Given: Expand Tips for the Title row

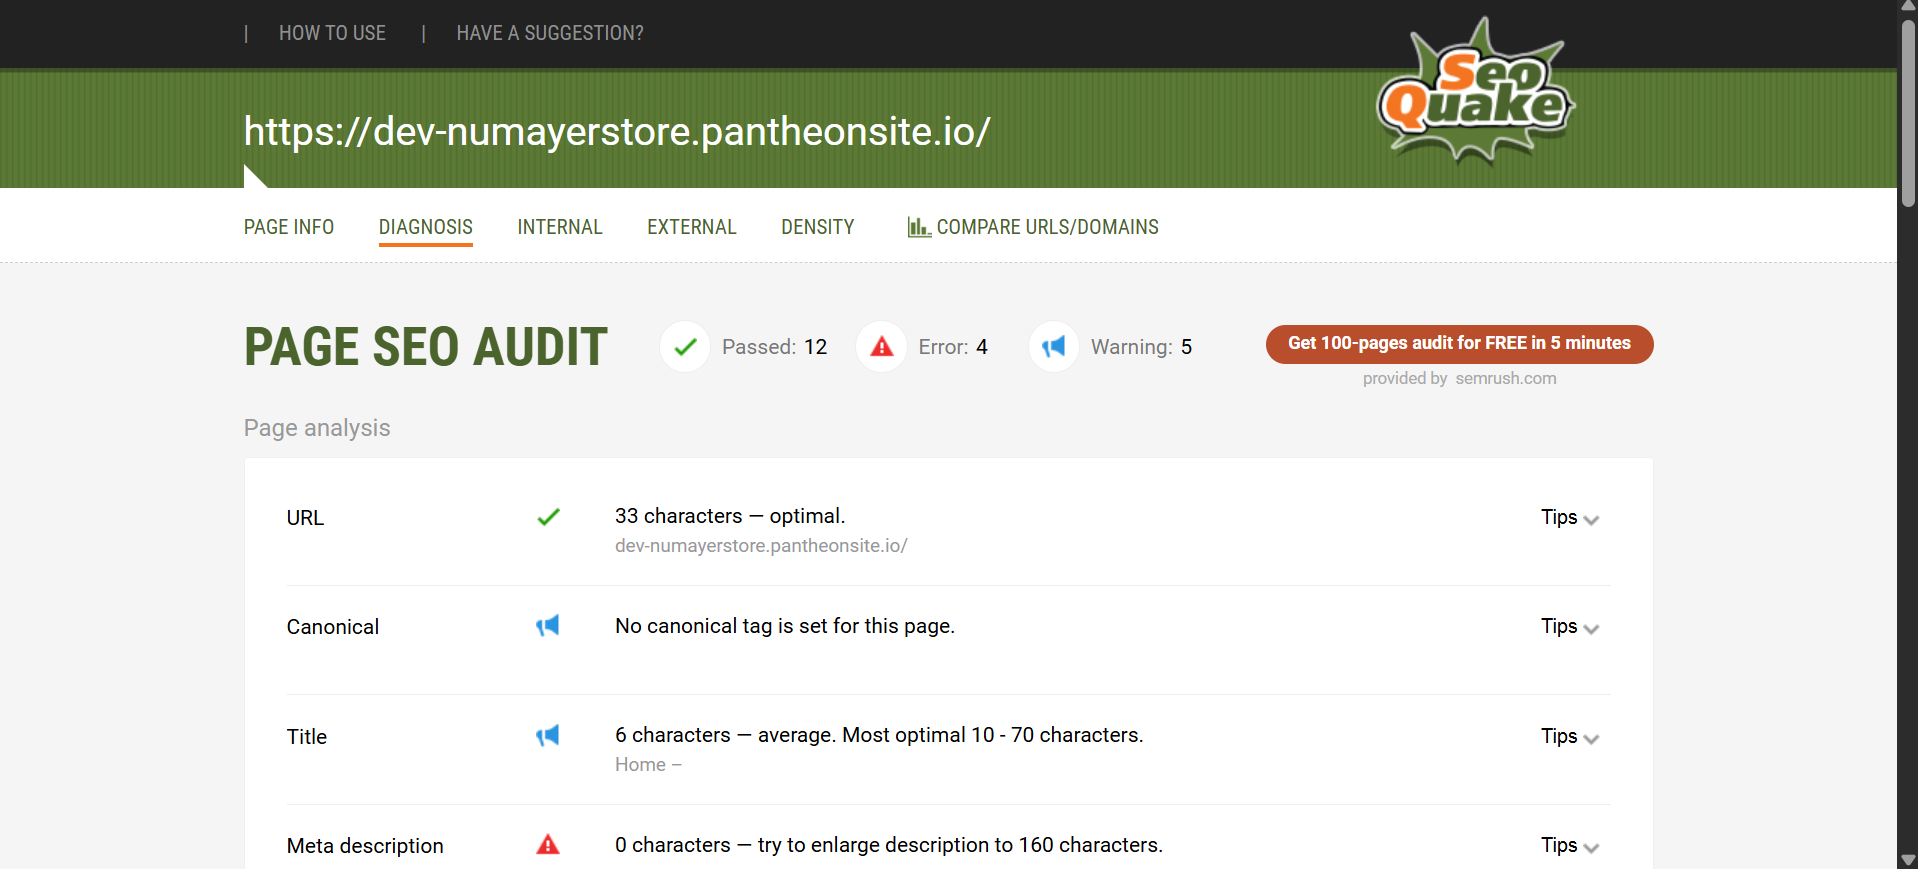Looking at the screenshot, I should [x=1569, y=737].
